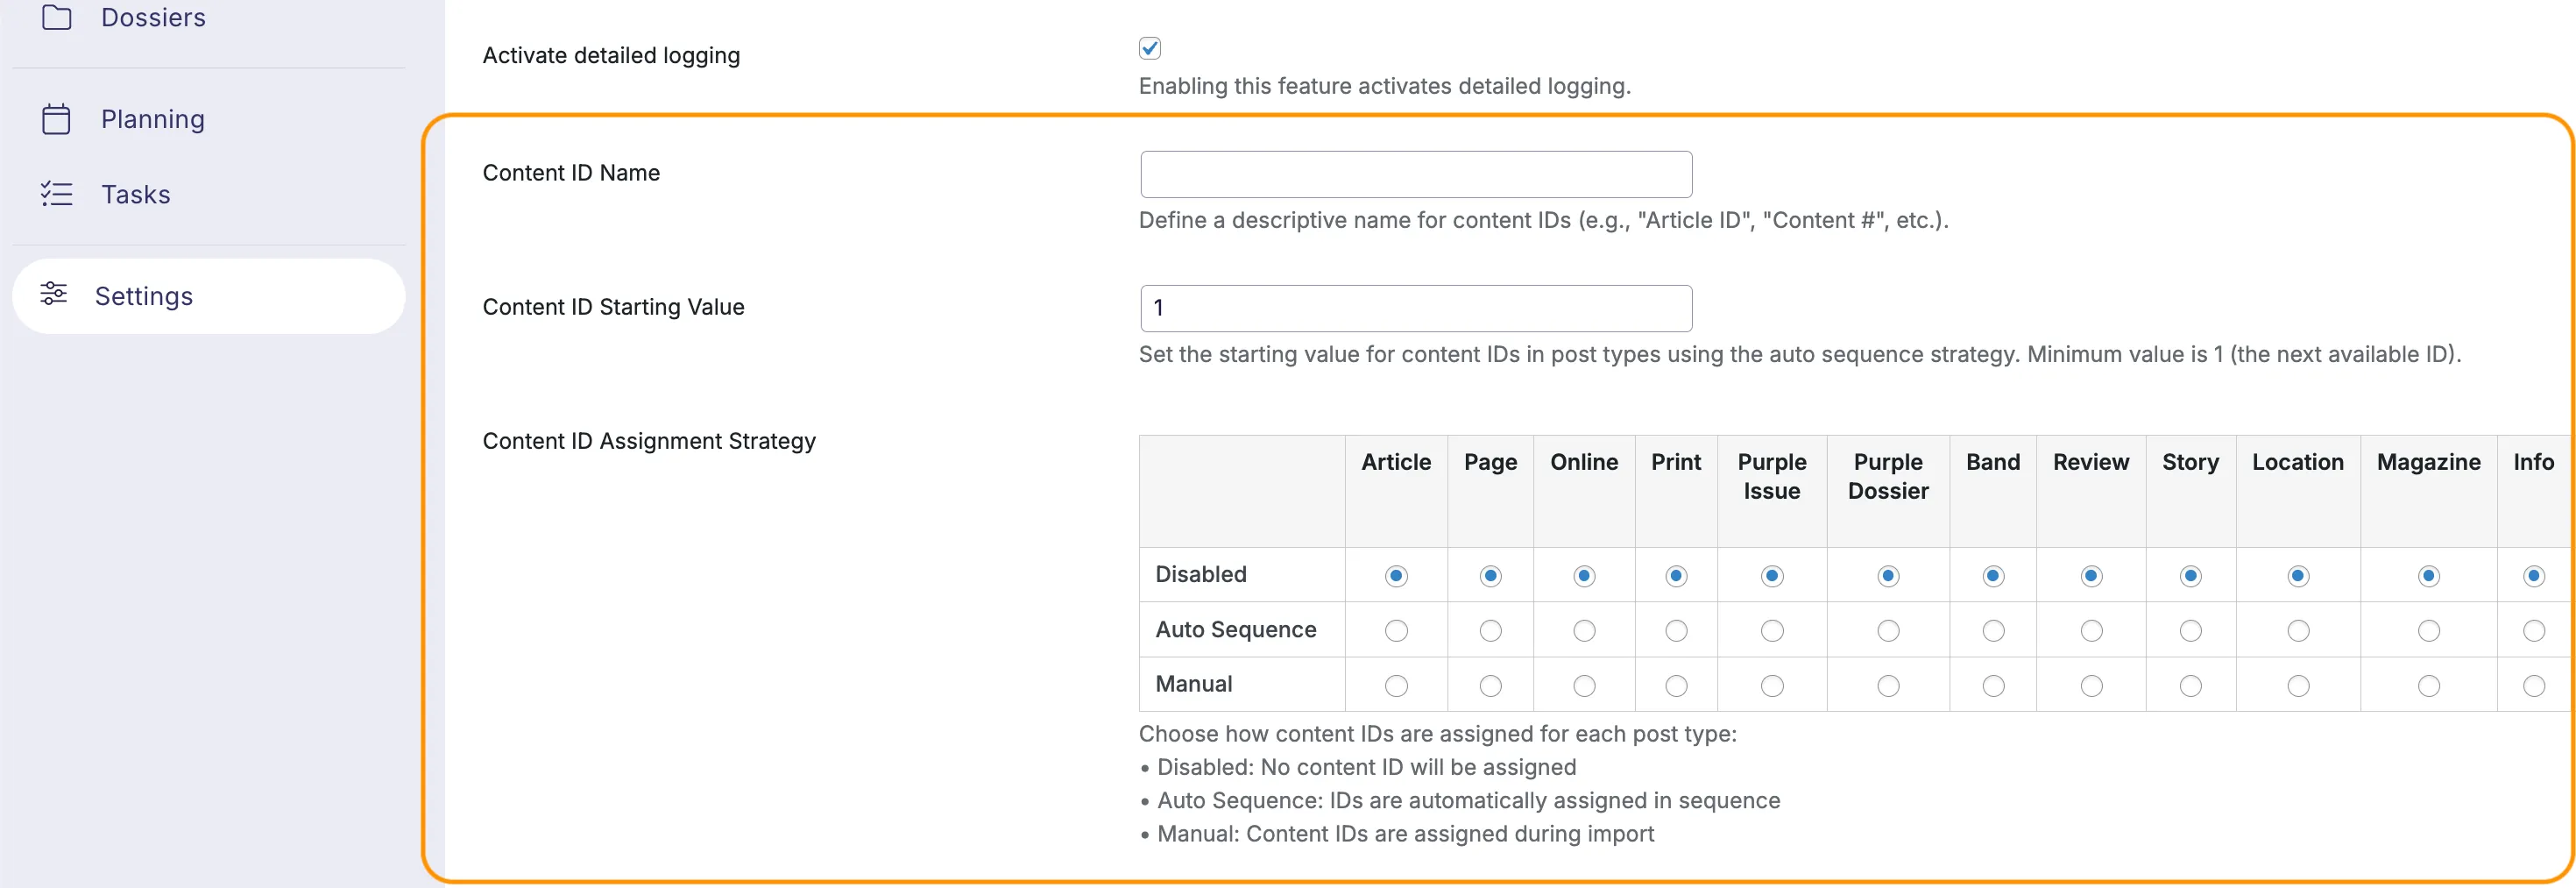Click the Settings sliders icon
Viewport: 2576px width, 888px height.
click(53, 294)
